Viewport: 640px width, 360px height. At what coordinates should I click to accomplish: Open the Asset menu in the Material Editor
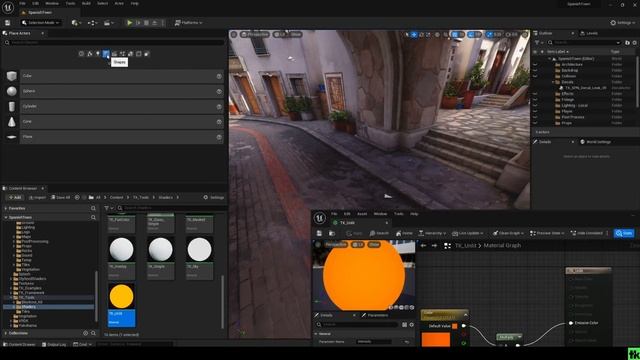coord(362,214)
